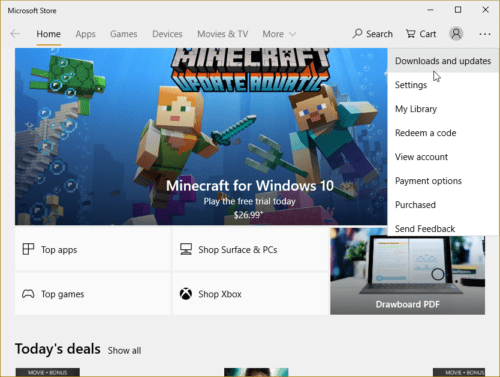500x377 pixels.
Task: Select View account menu entry
Action: pyautogui.click(x=443, y=157)
